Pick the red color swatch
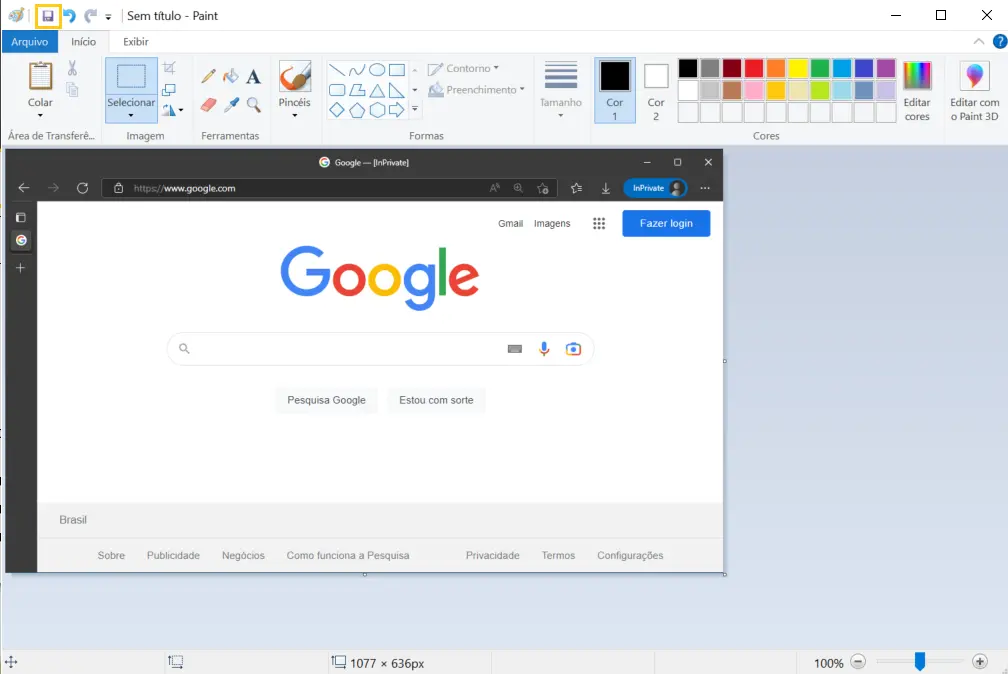 pyautogui.click(x=754, y=68)
